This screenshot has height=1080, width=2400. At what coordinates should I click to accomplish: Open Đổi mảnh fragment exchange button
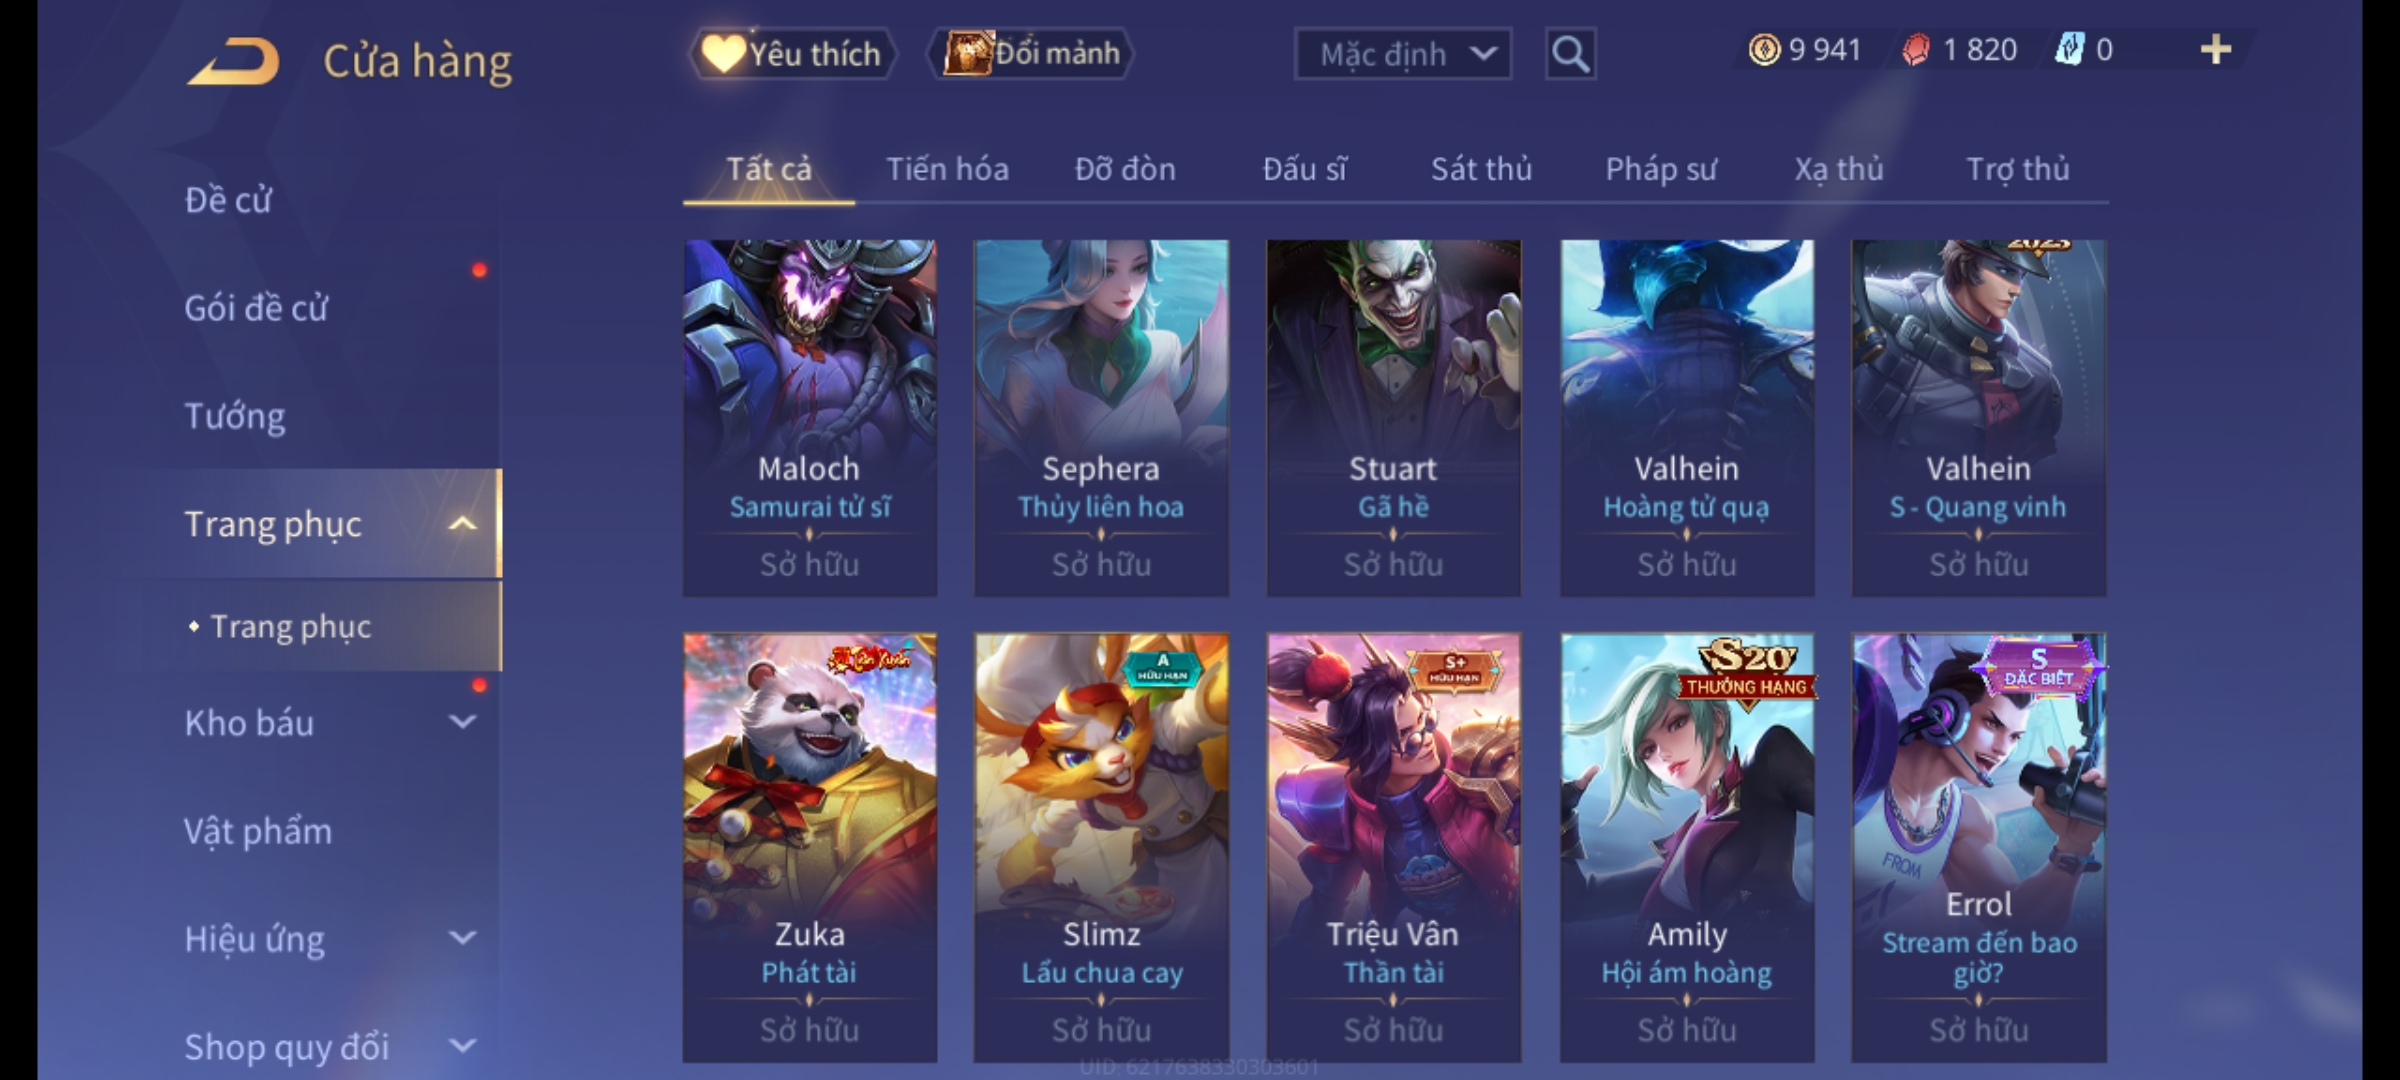coord(1032,53)
